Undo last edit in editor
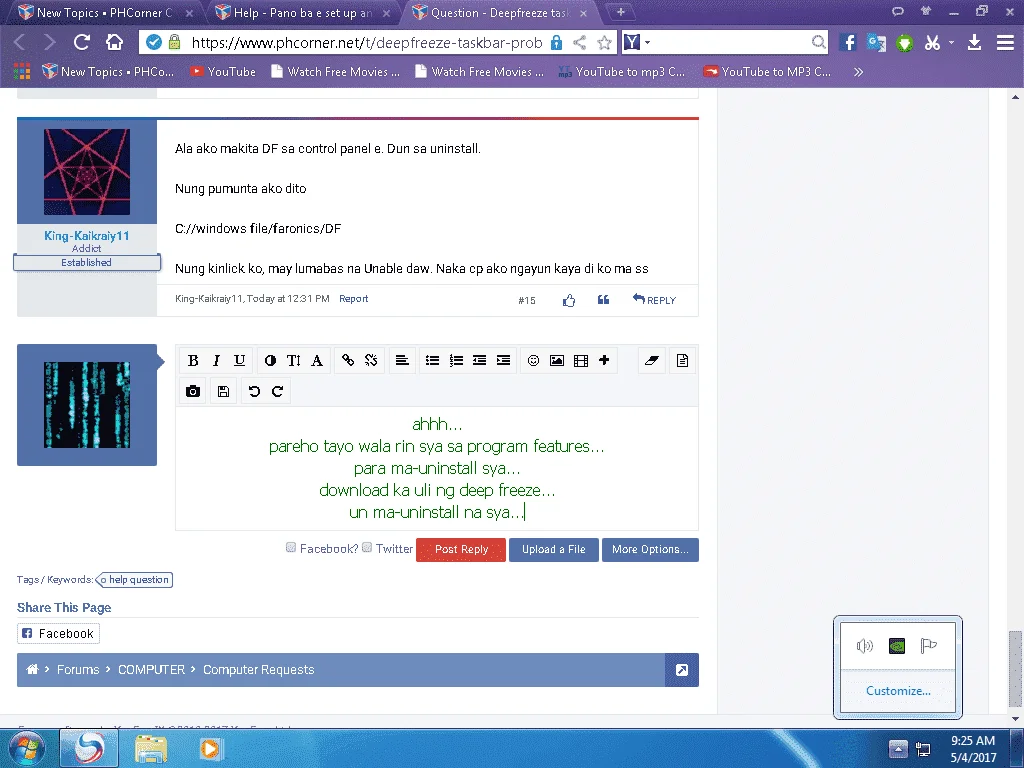The width and height of the screenshot is (1024, 768). 254,391
